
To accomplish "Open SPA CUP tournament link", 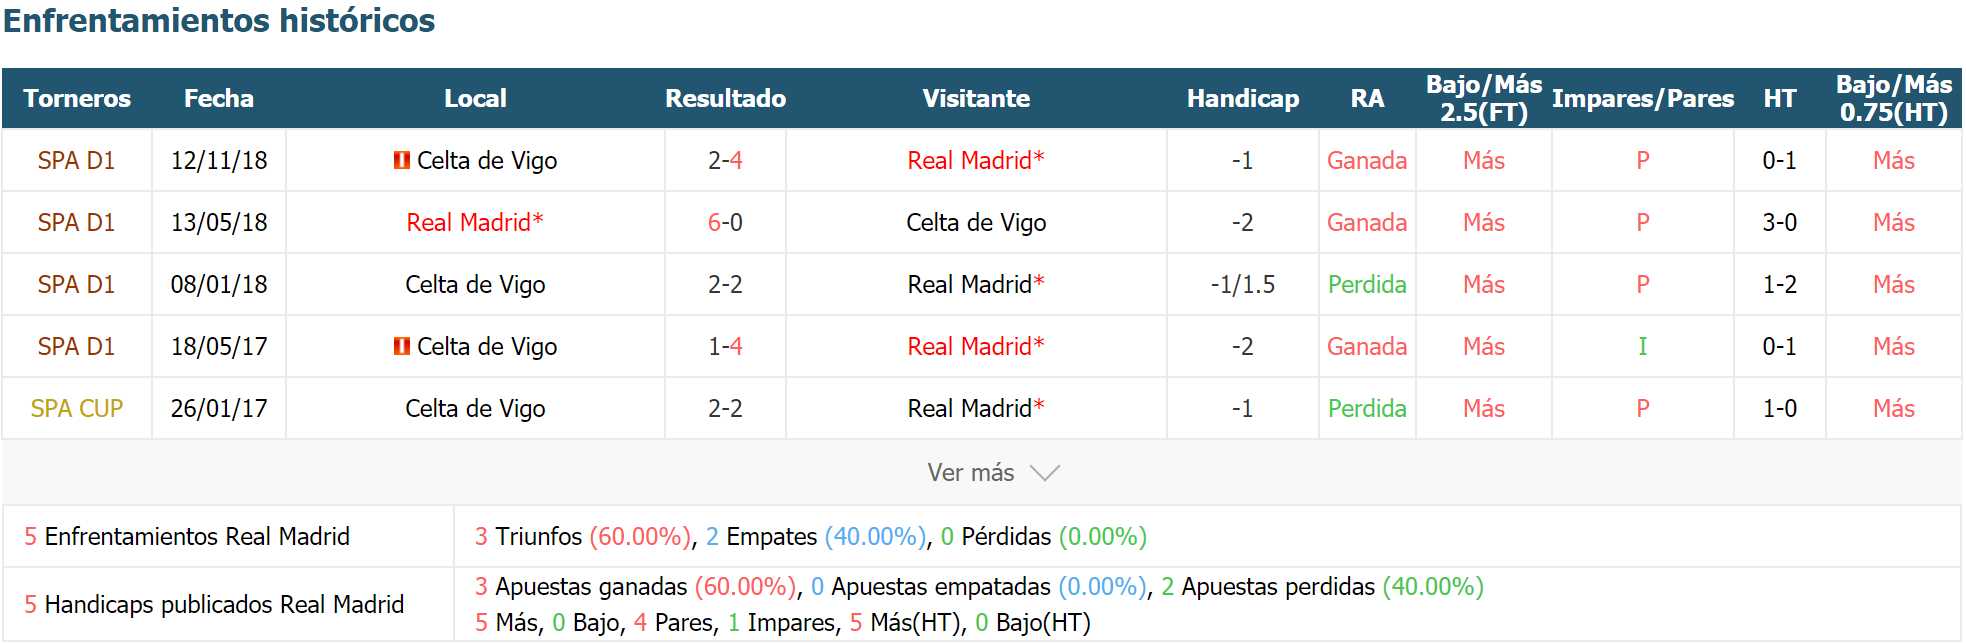I will [x=77, y=408].
